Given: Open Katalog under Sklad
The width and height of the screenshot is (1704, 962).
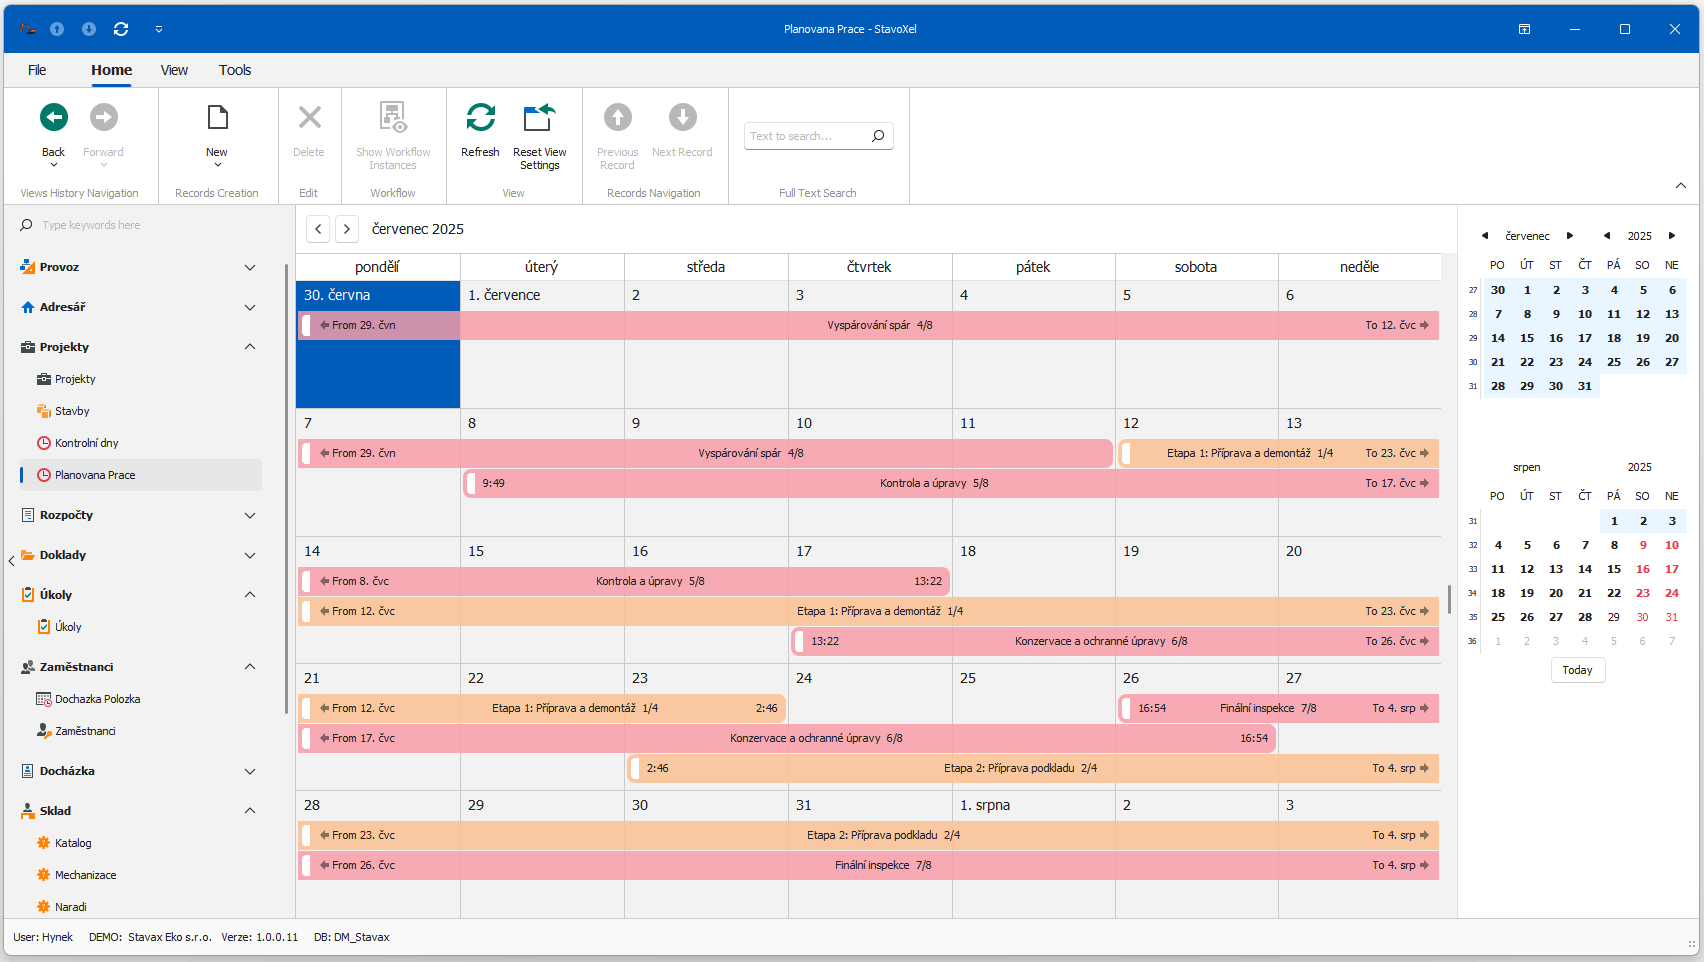Looking at the screenshot, I should 73,843.
